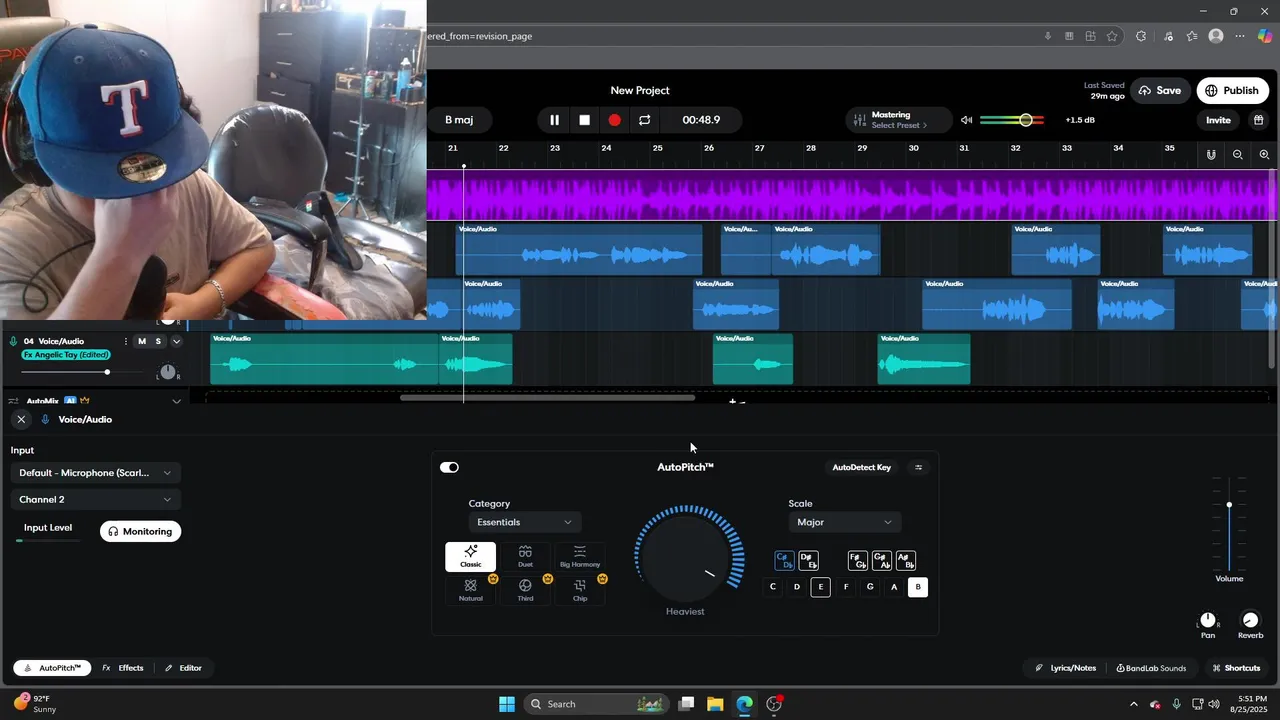Save the project
This screenshot has height=720, width=1280.
1159,90
